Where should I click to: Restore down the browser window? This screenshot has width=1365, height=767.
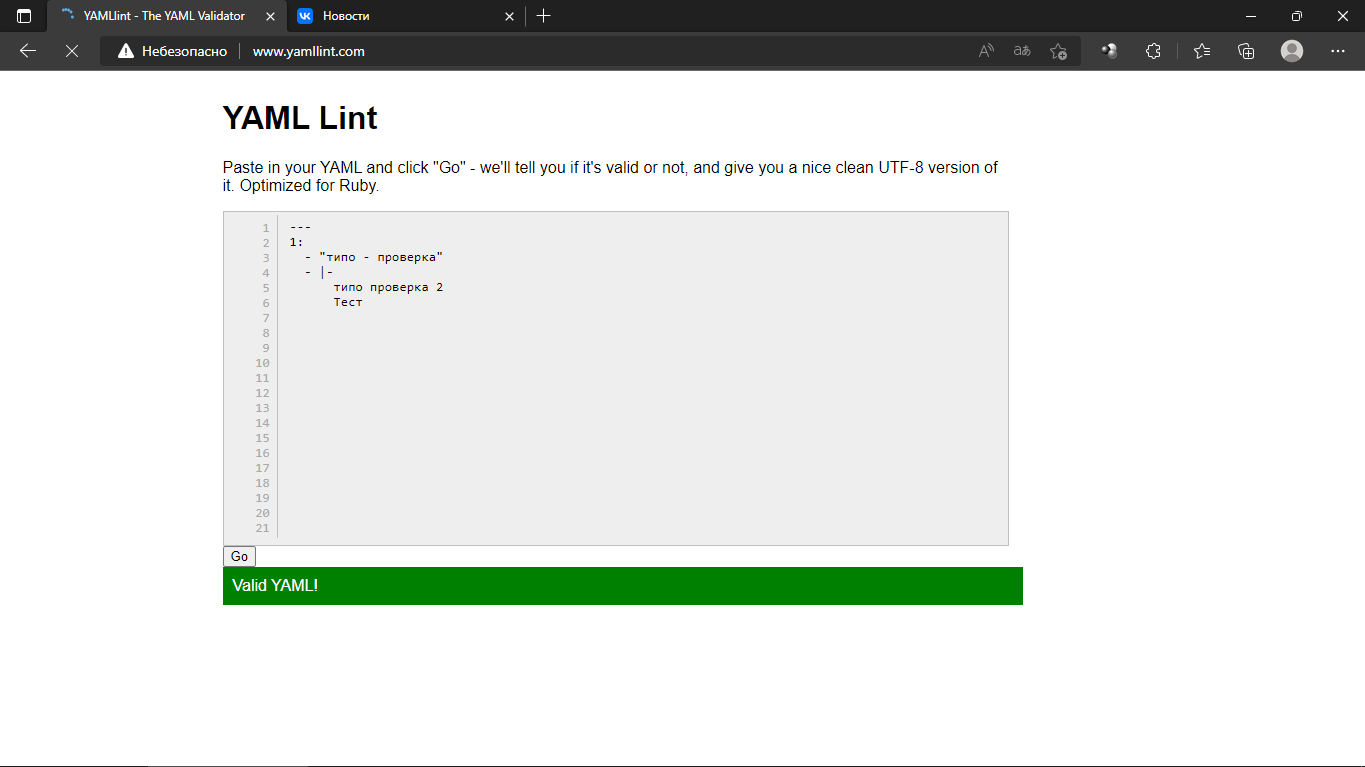(x=1297, y=16)
